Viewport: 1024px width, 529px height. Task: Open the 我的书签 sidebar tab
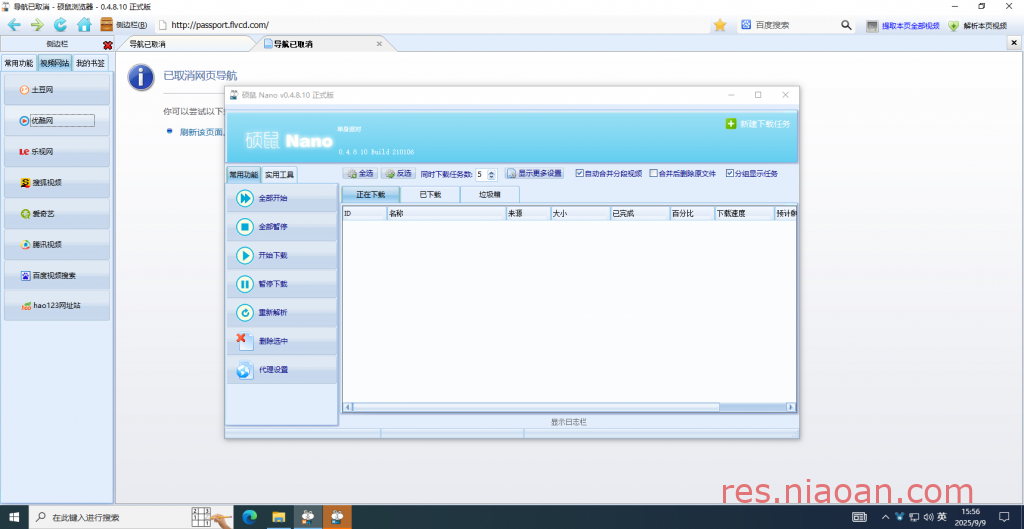[90, 63]
